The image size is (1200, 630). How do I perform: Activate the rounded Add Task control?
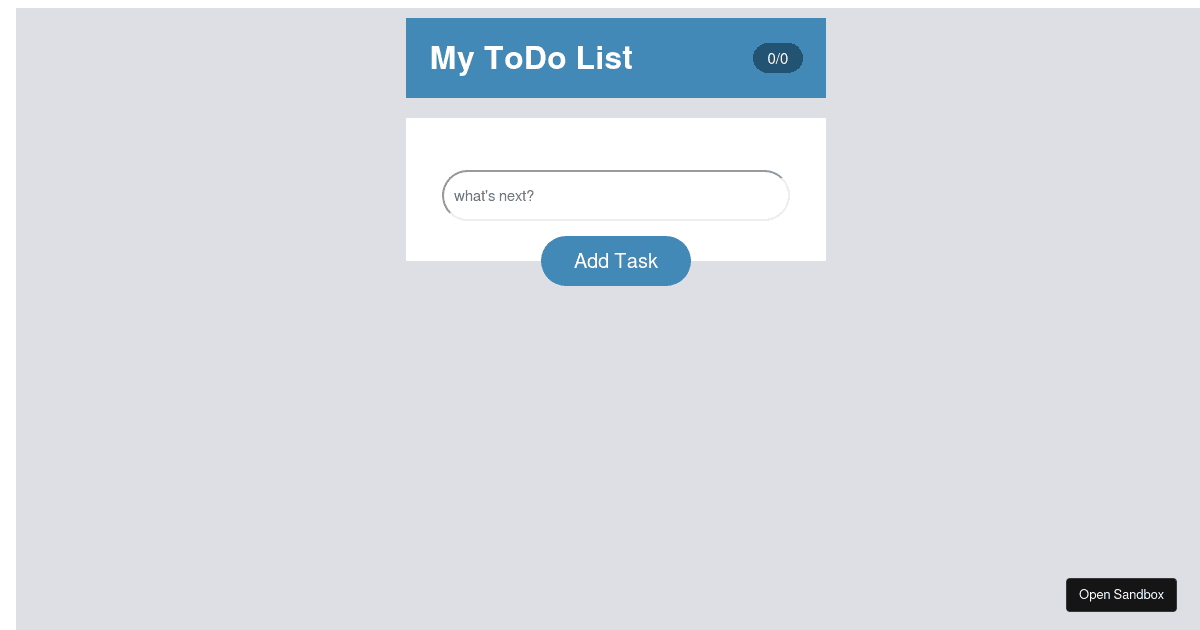pos(615,260)
